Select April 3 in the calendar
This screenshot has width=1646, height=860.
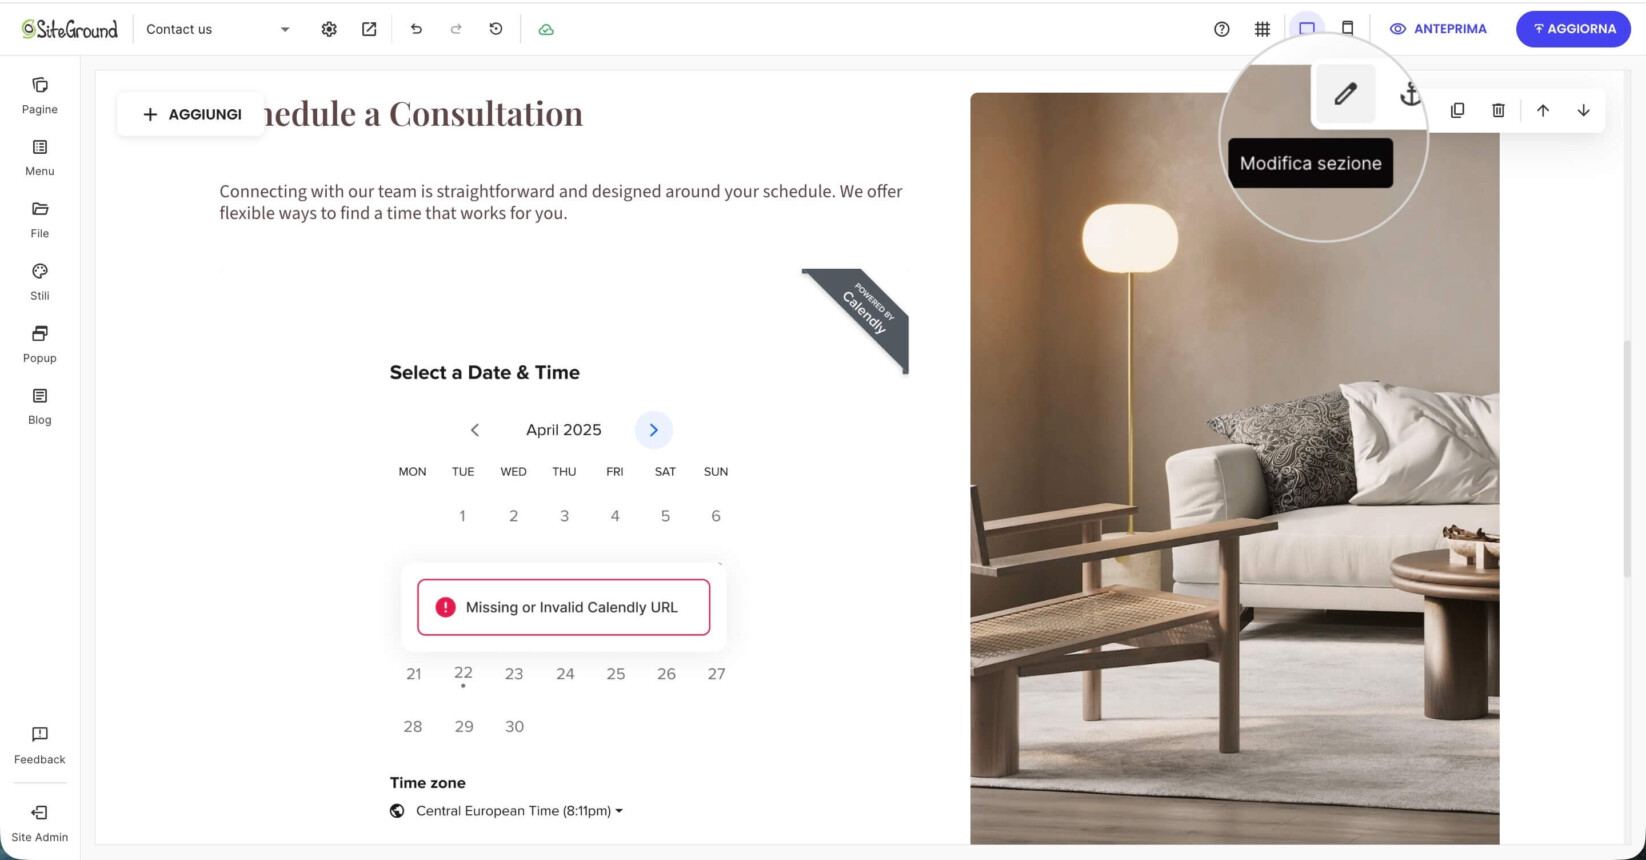pos(564,516)
